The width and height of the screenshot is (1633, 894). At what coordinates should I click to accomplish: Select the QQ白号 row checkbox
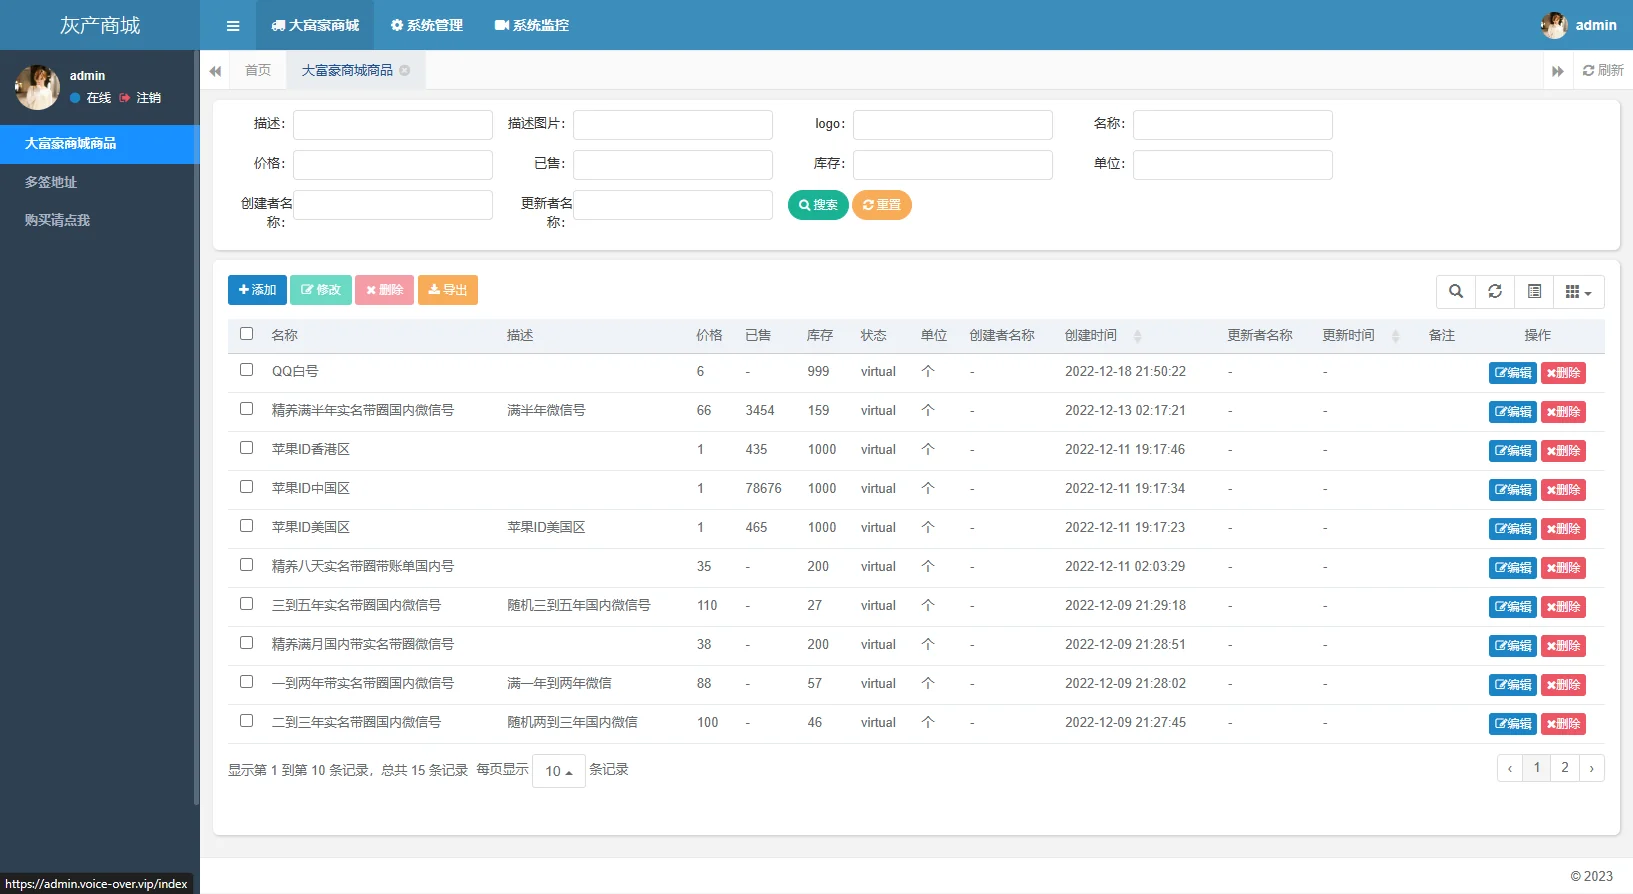point(247,370)
